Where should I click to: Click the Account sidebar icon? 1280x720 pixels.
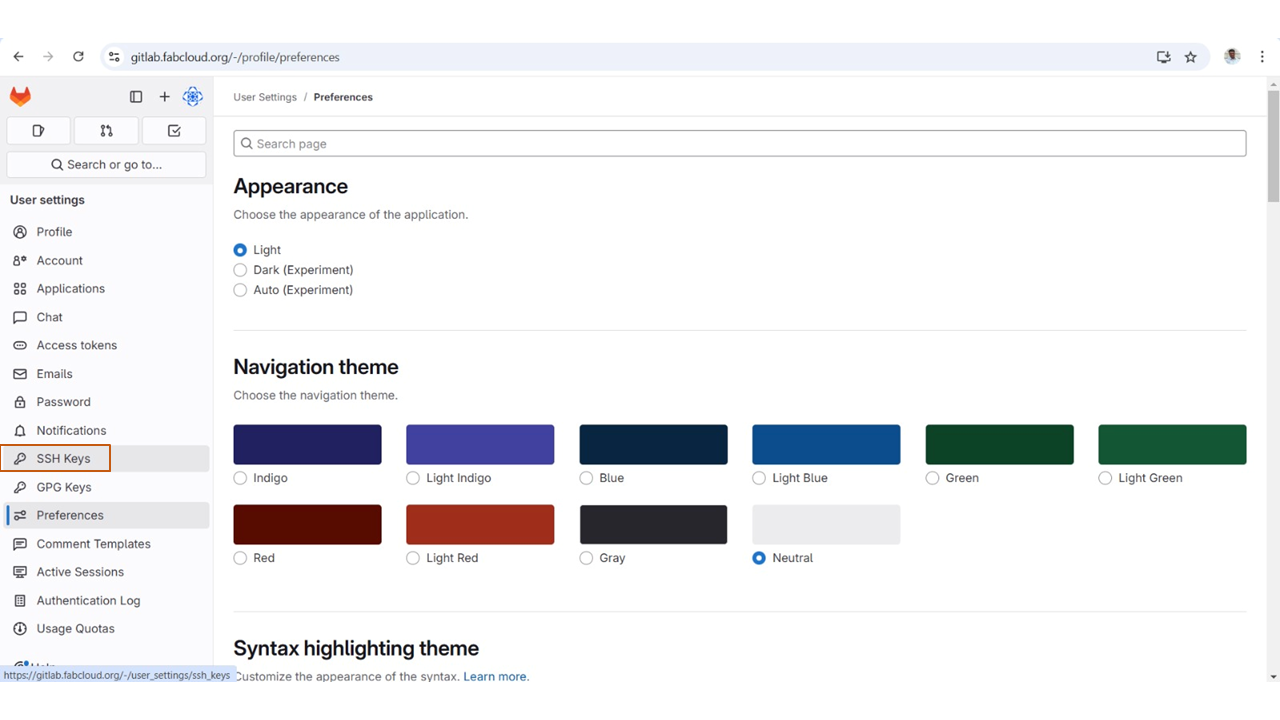(20, 261)
